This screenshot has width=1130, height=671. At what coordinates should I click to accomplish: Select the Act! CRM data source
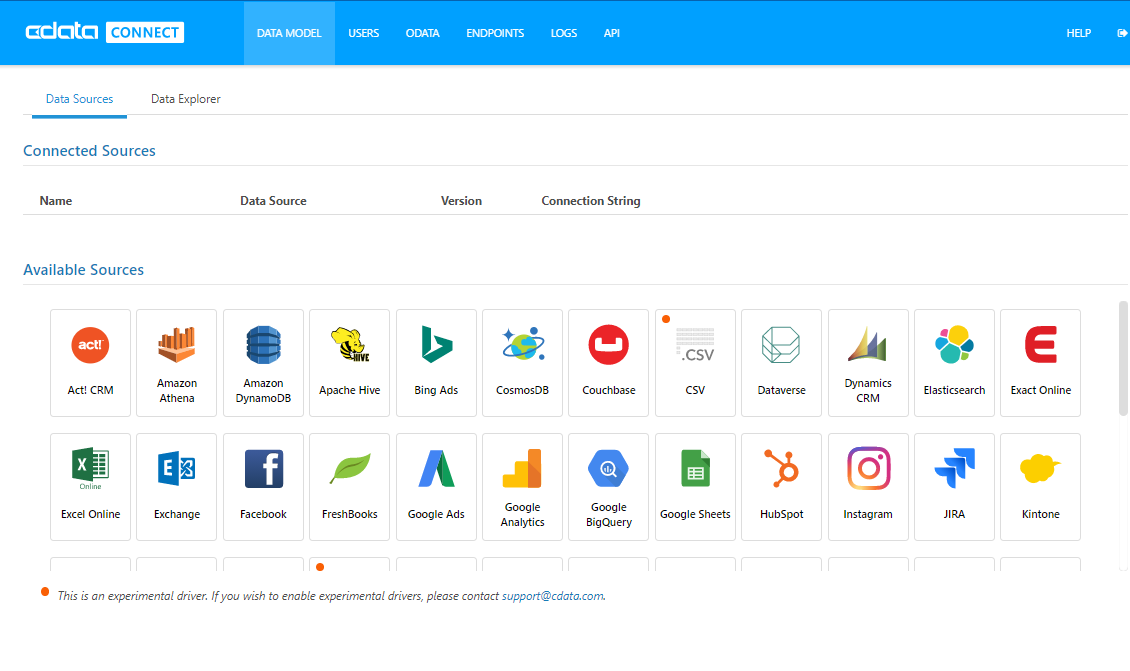pyautogui.click(x=90, y=363)
